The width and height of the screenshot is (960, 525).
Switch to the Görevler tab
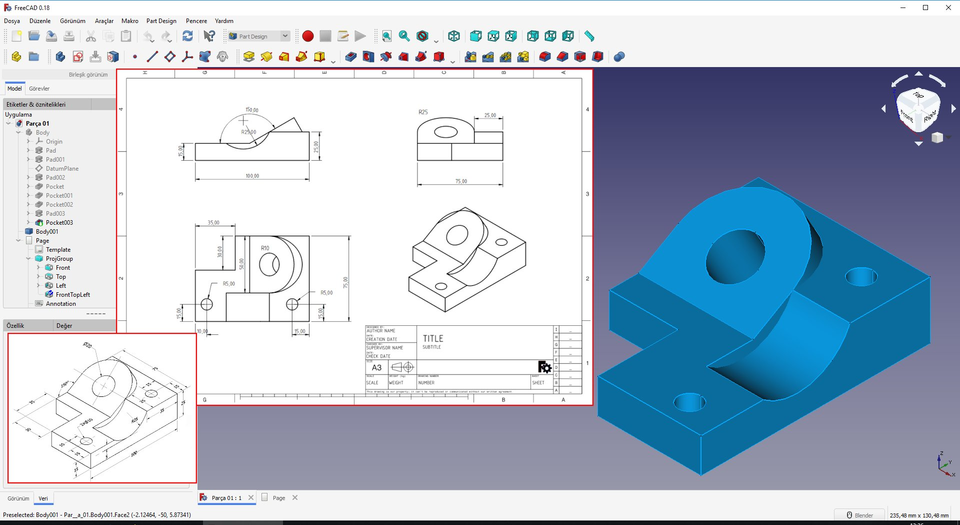click(x=39, y=88)
